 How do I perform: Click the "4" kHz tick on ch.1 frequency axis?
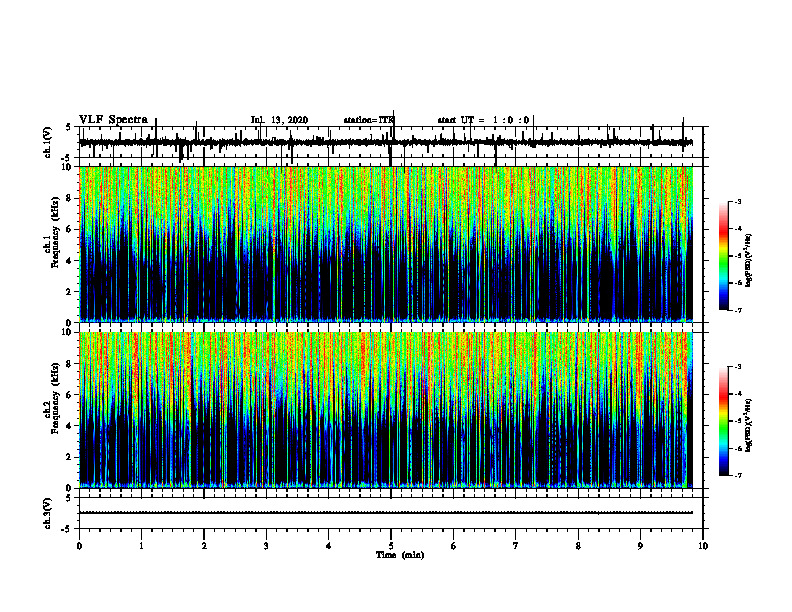click(x=70, y=261)
